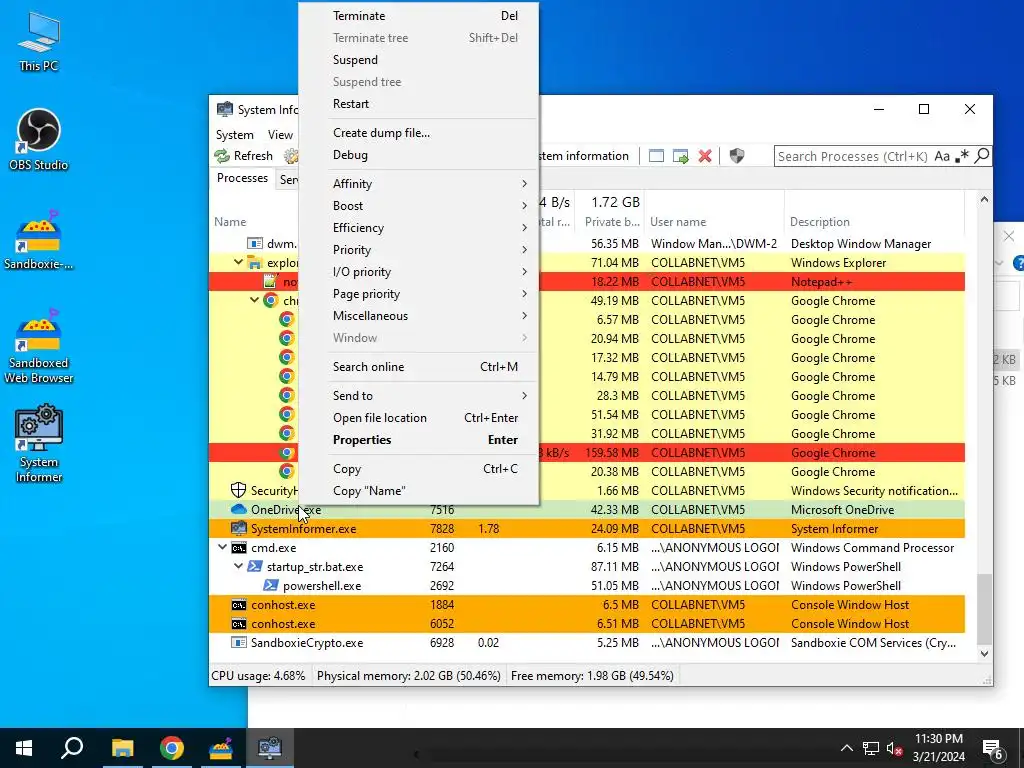Open the Windows Start menu
Image resolution: width=1024 pixels, height=768 pixels.
(24, 748)
